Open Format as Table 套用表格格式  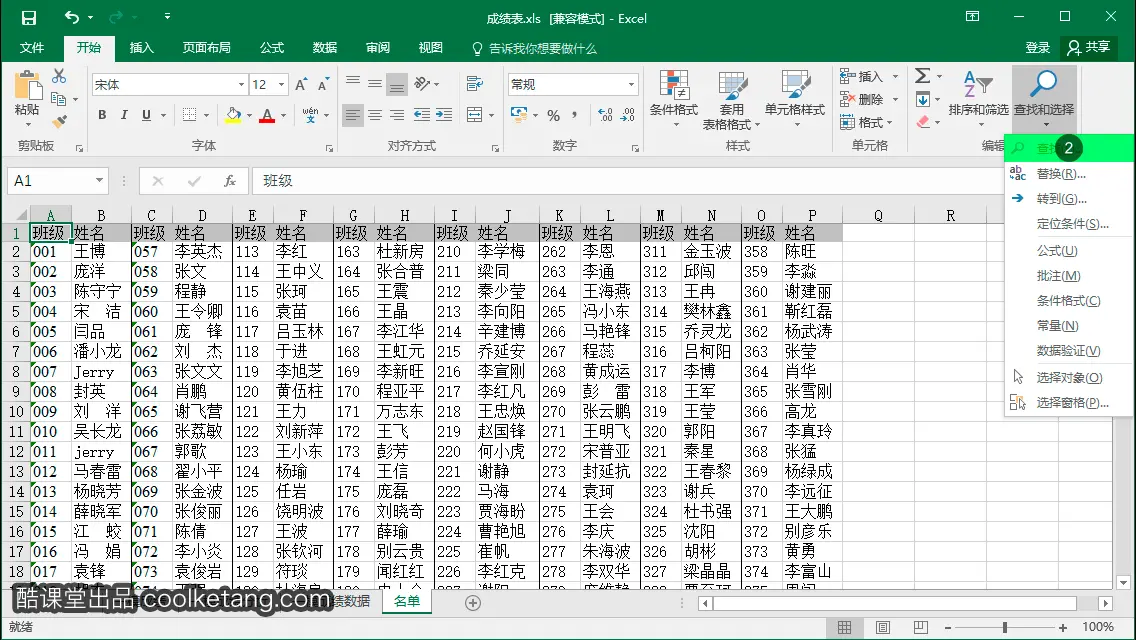click(732, 100)
